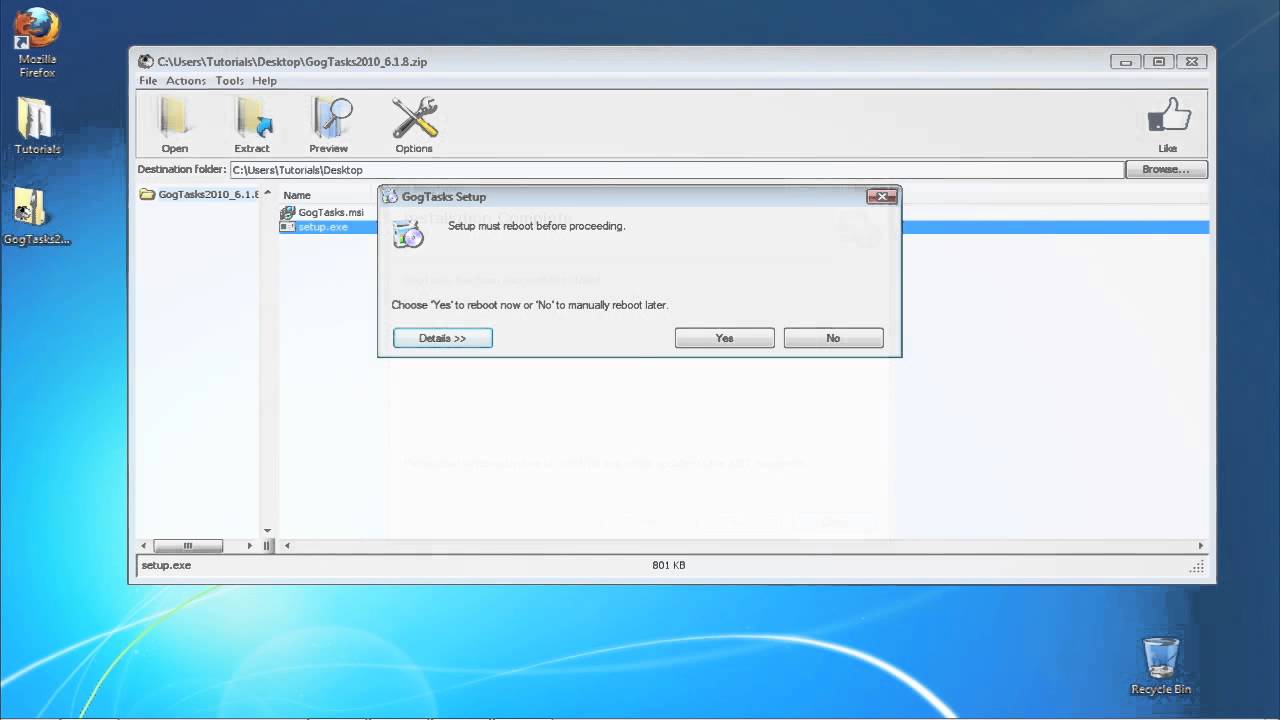Select the GogTasks.msi file row
This screenshot has width=1280, height=720.
[322, 213]
